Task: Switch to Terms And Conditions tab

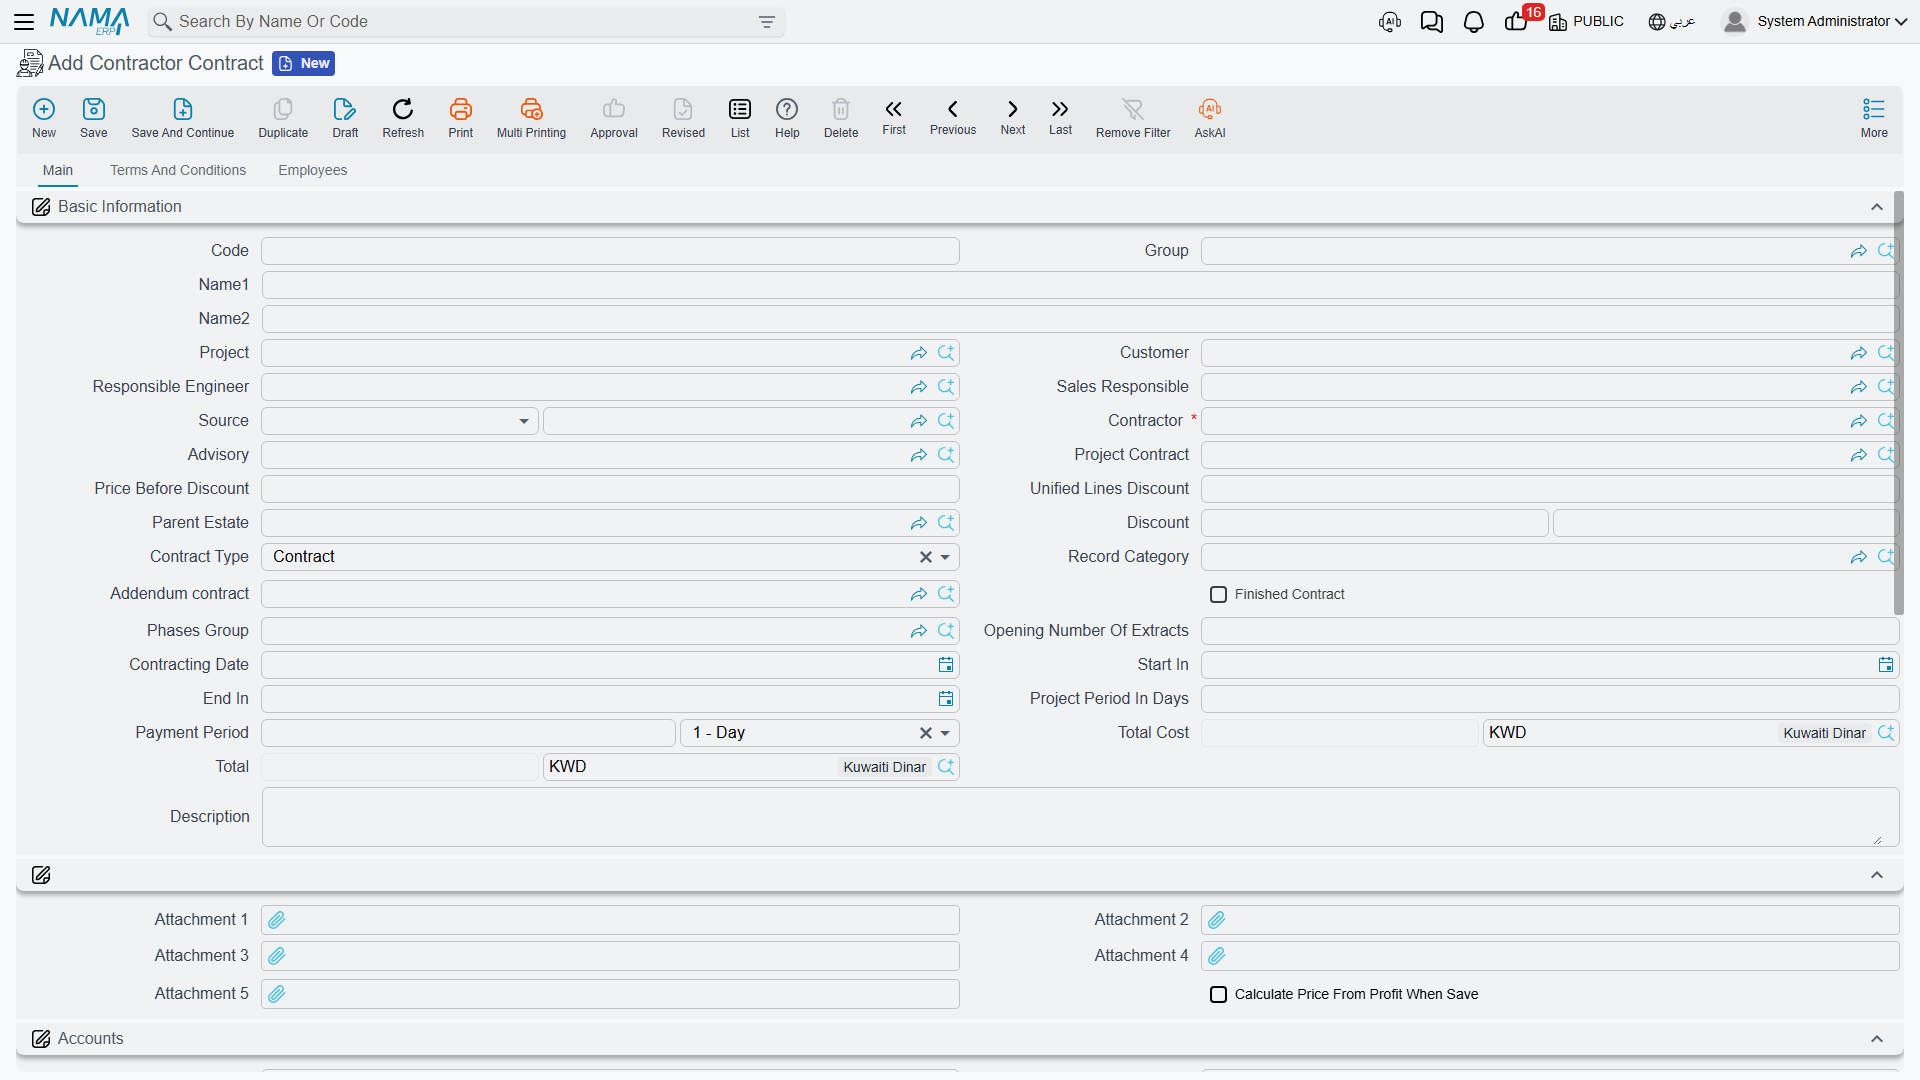Action: click(x=178, y=170)
